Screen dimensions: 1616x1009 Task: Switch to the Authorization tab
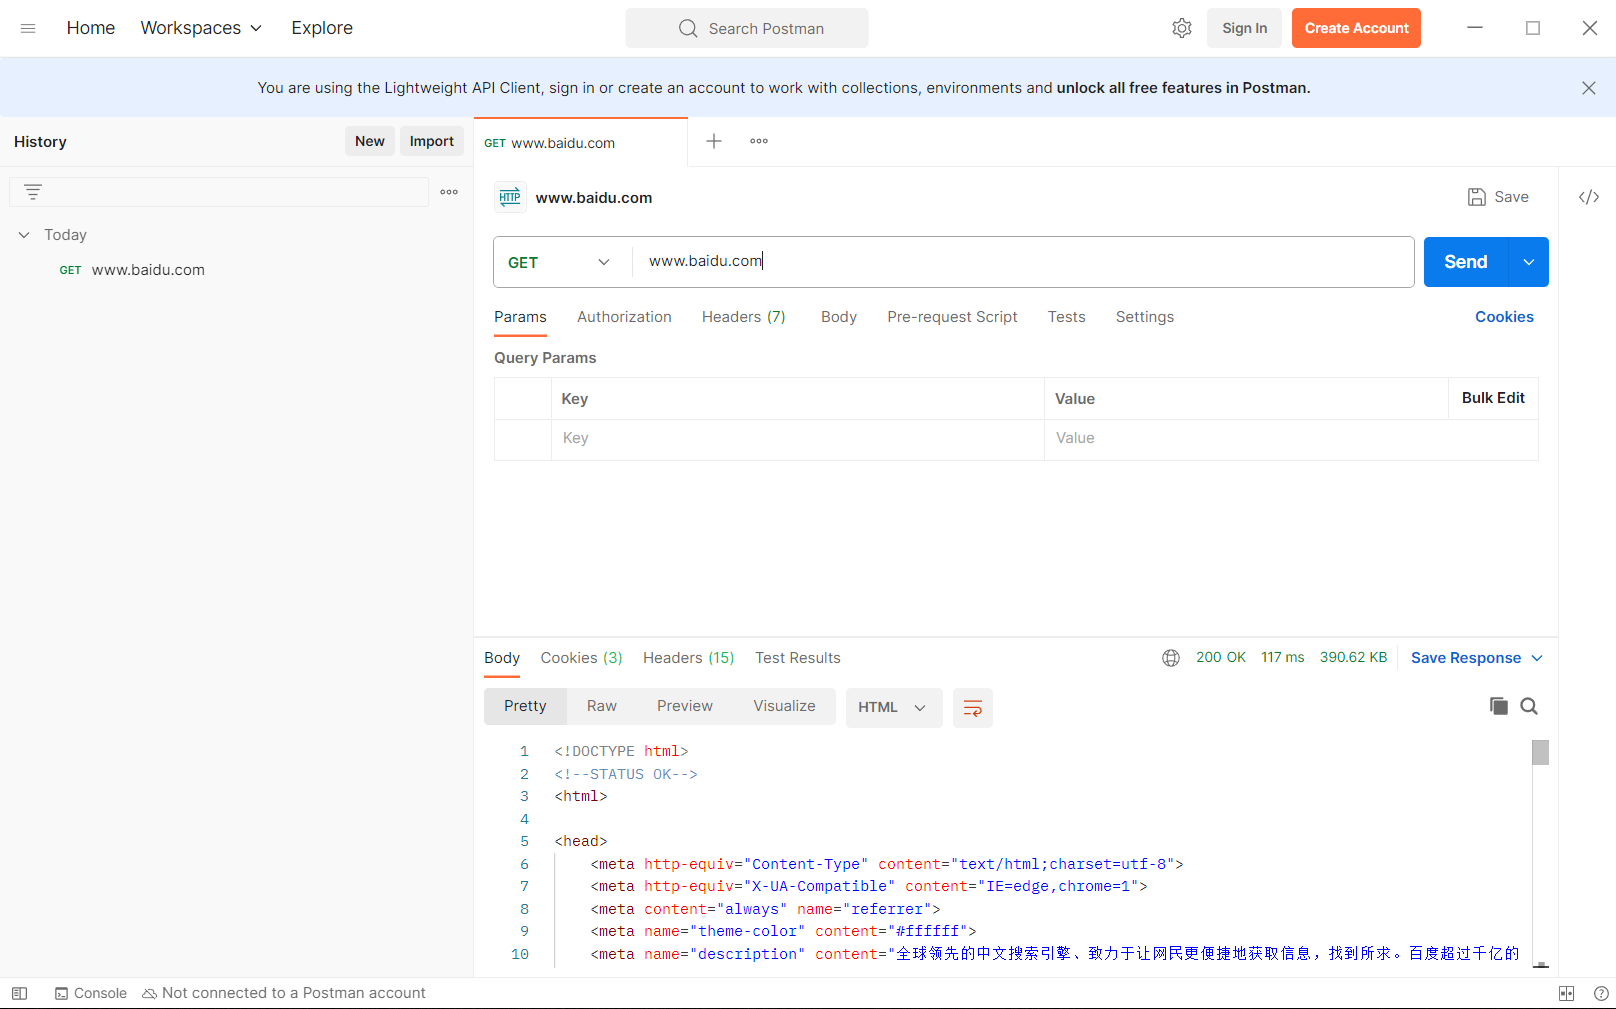(x=624, y=317)
